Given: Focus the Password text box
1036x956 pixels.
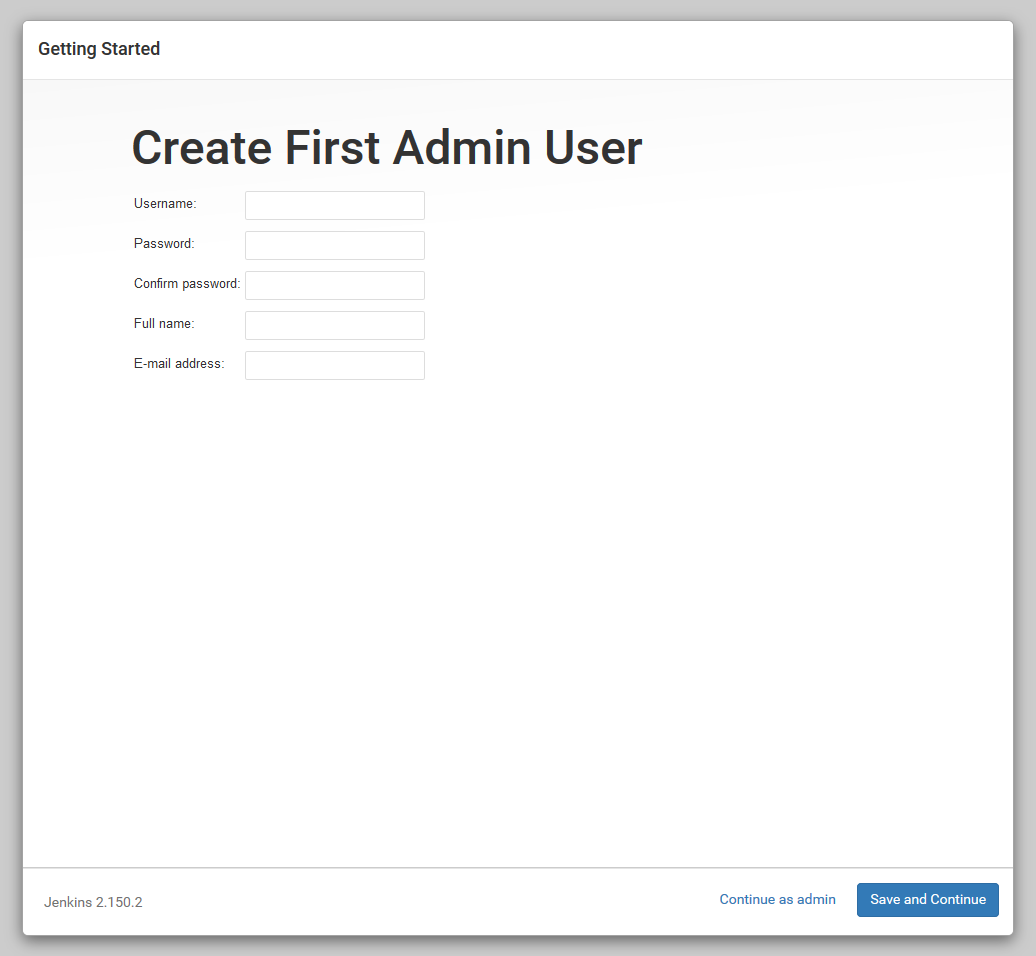Looking at the screenshot, I should click(x=334, y=246).
